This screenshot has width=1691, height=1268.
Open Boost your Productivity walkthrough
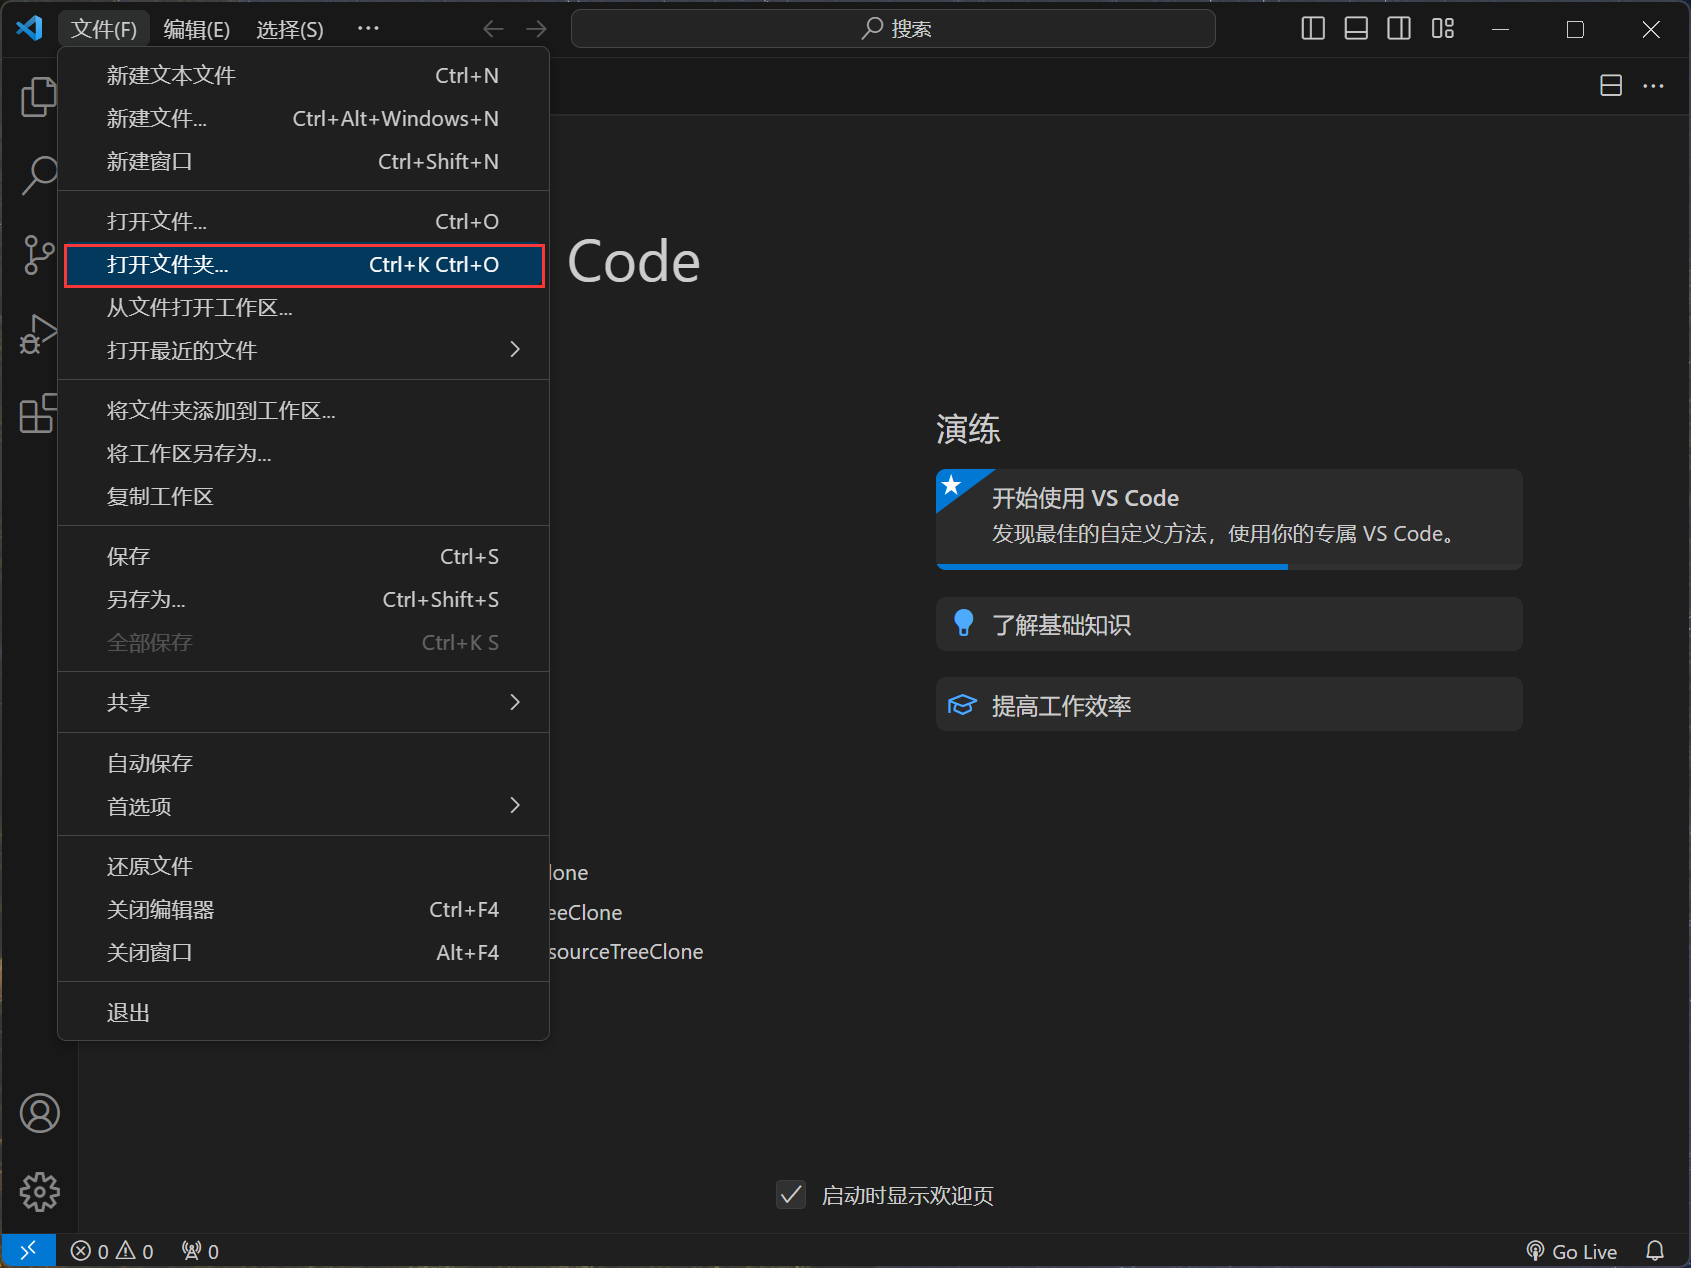[1229, 704]
